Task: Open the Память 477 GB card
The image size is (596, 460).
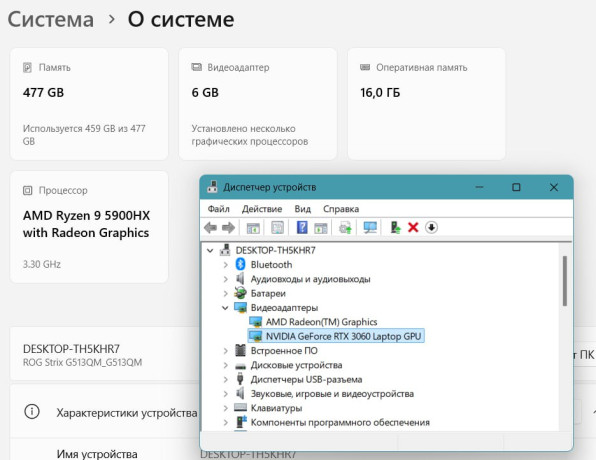Action: coord(89,104)
